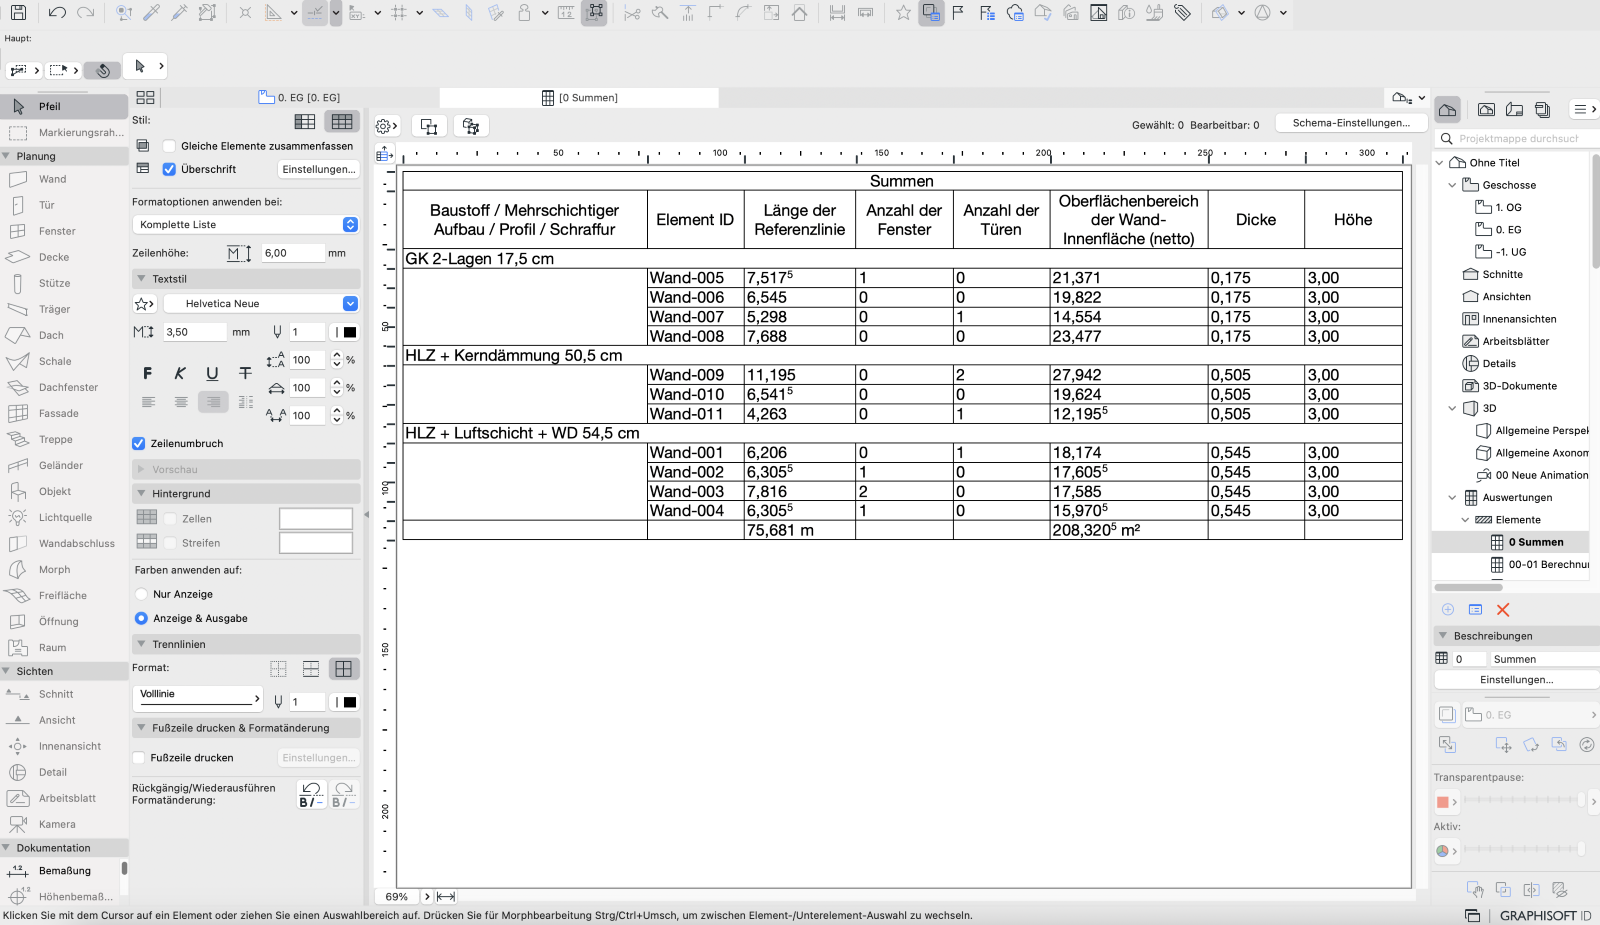Click Einstellungen next to Überschrift
Image resolution: width=1600 pixels, height=925 pixels.
[x=319, y=169]
